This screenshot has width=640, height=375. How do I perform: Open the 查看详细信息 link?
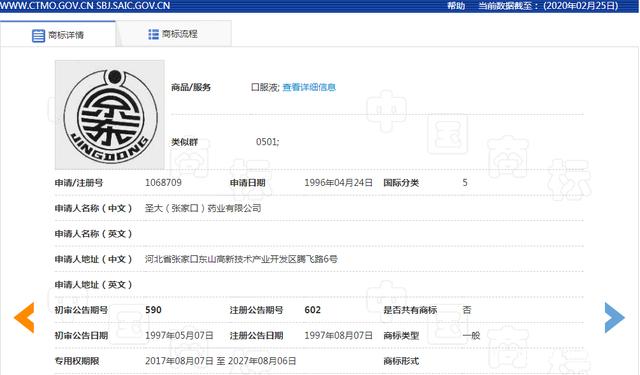pyautogui.click(x=309, y=87)
